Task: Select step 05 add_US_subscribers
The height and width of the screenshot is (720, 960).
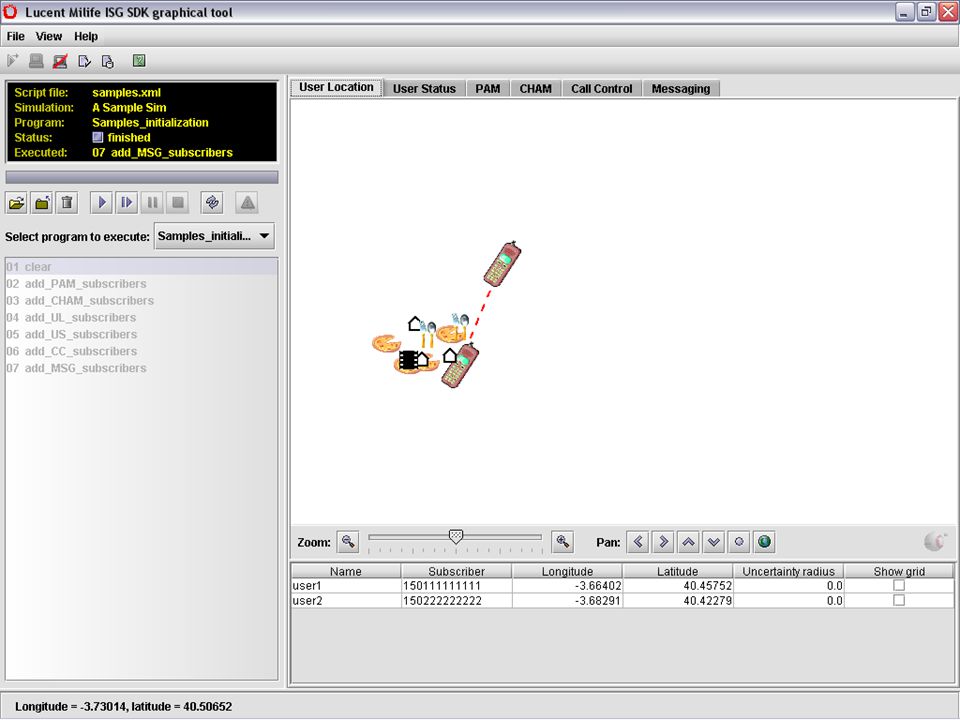Action: click(x=141, y=334)
